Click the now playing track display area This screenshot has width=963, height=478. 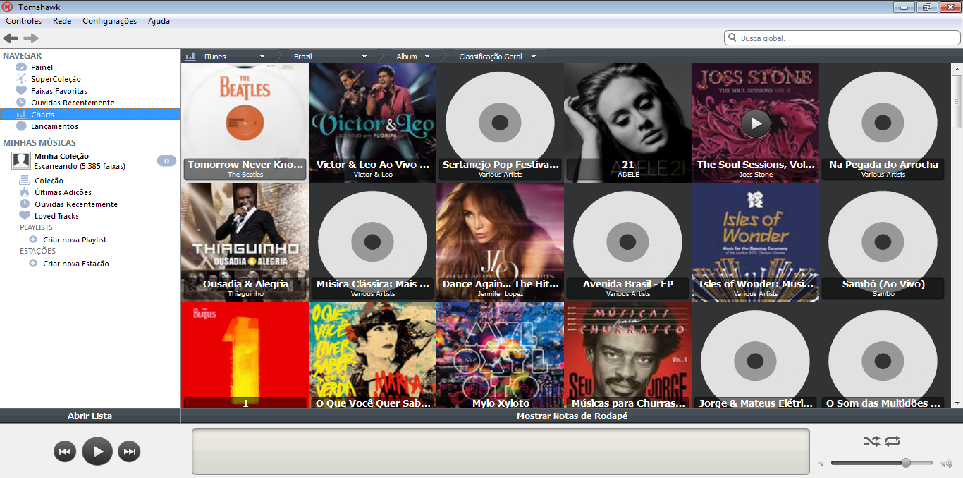coord(501,452)
